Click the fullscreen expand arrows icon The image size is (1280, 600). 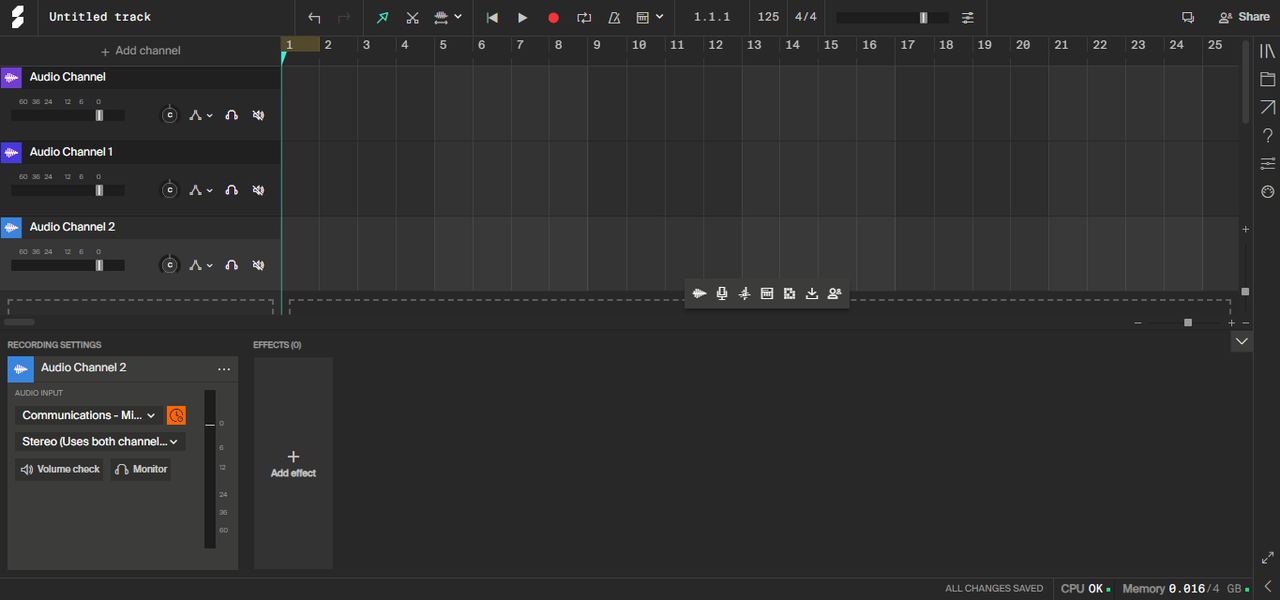[1267, 557]
